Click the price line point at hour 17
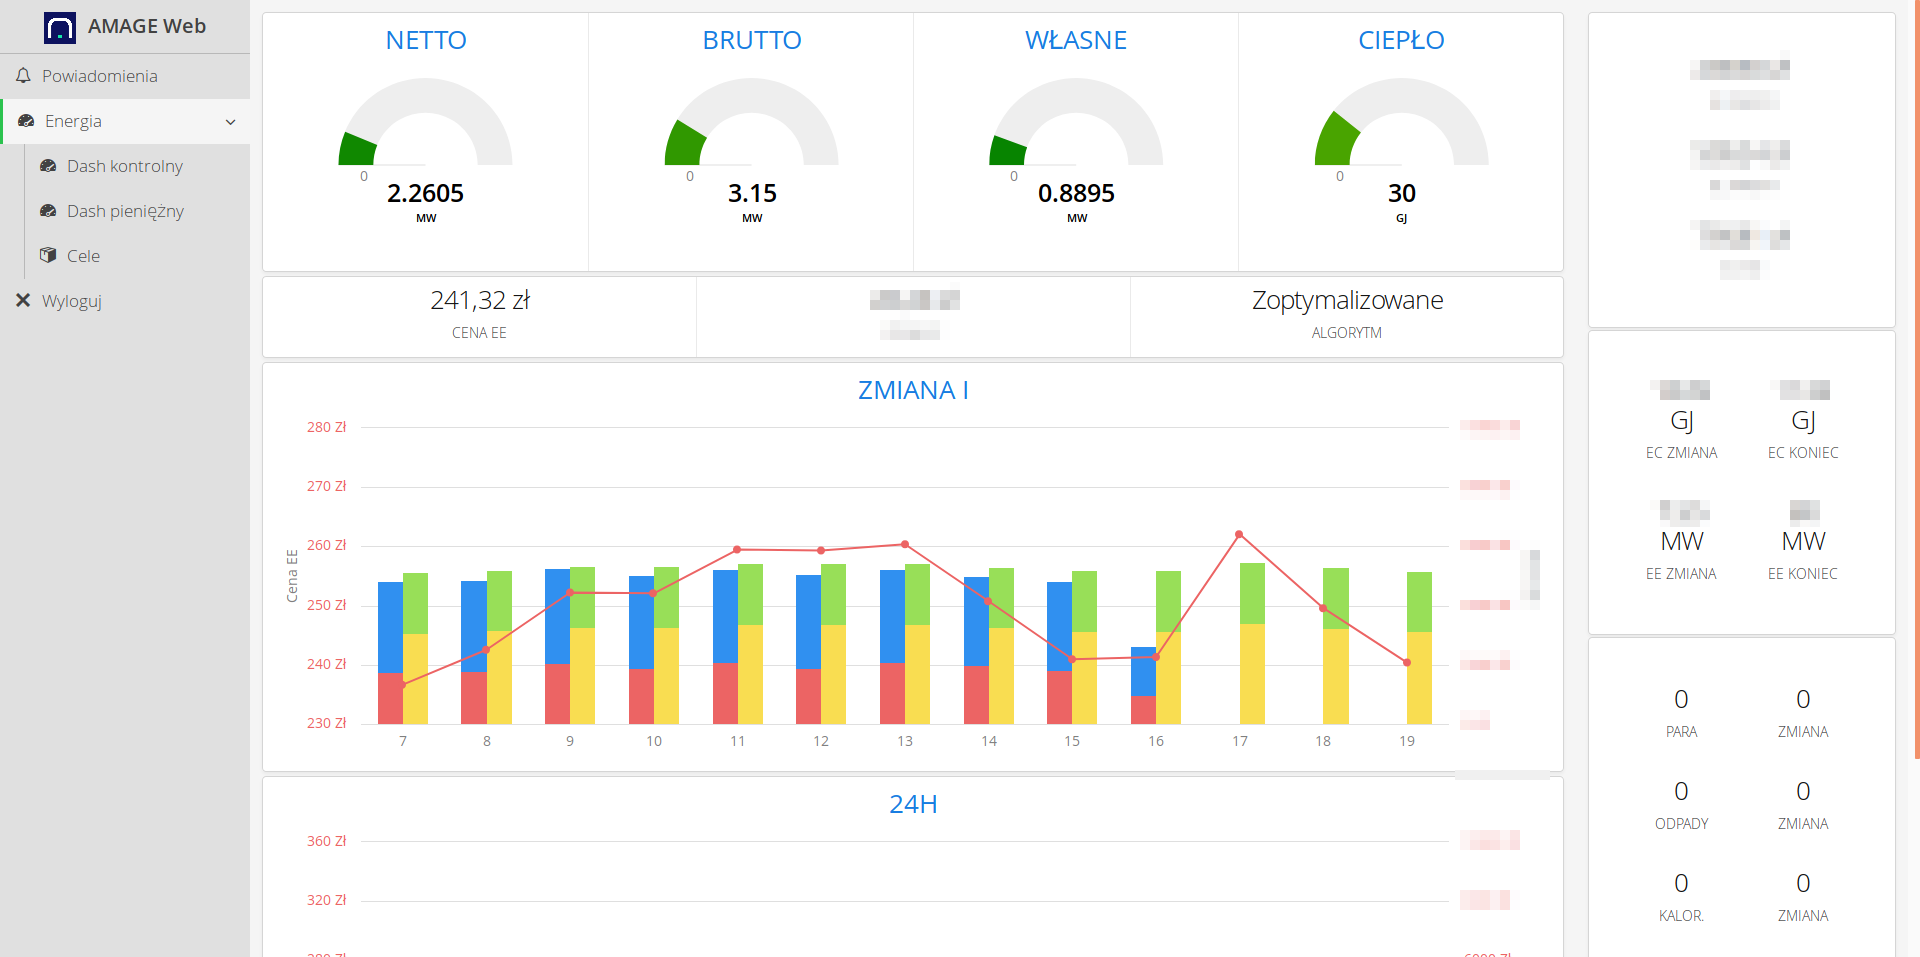 coord(1239,535)
